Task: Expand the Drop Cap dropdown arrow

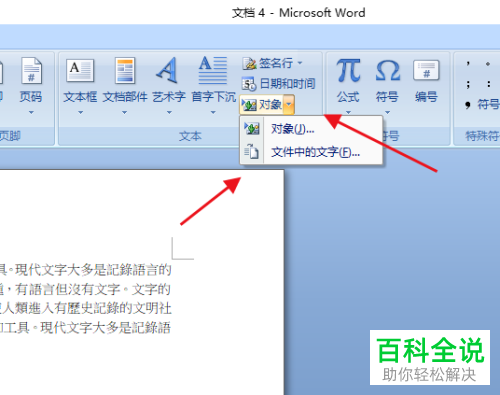Action: point(213,112)
